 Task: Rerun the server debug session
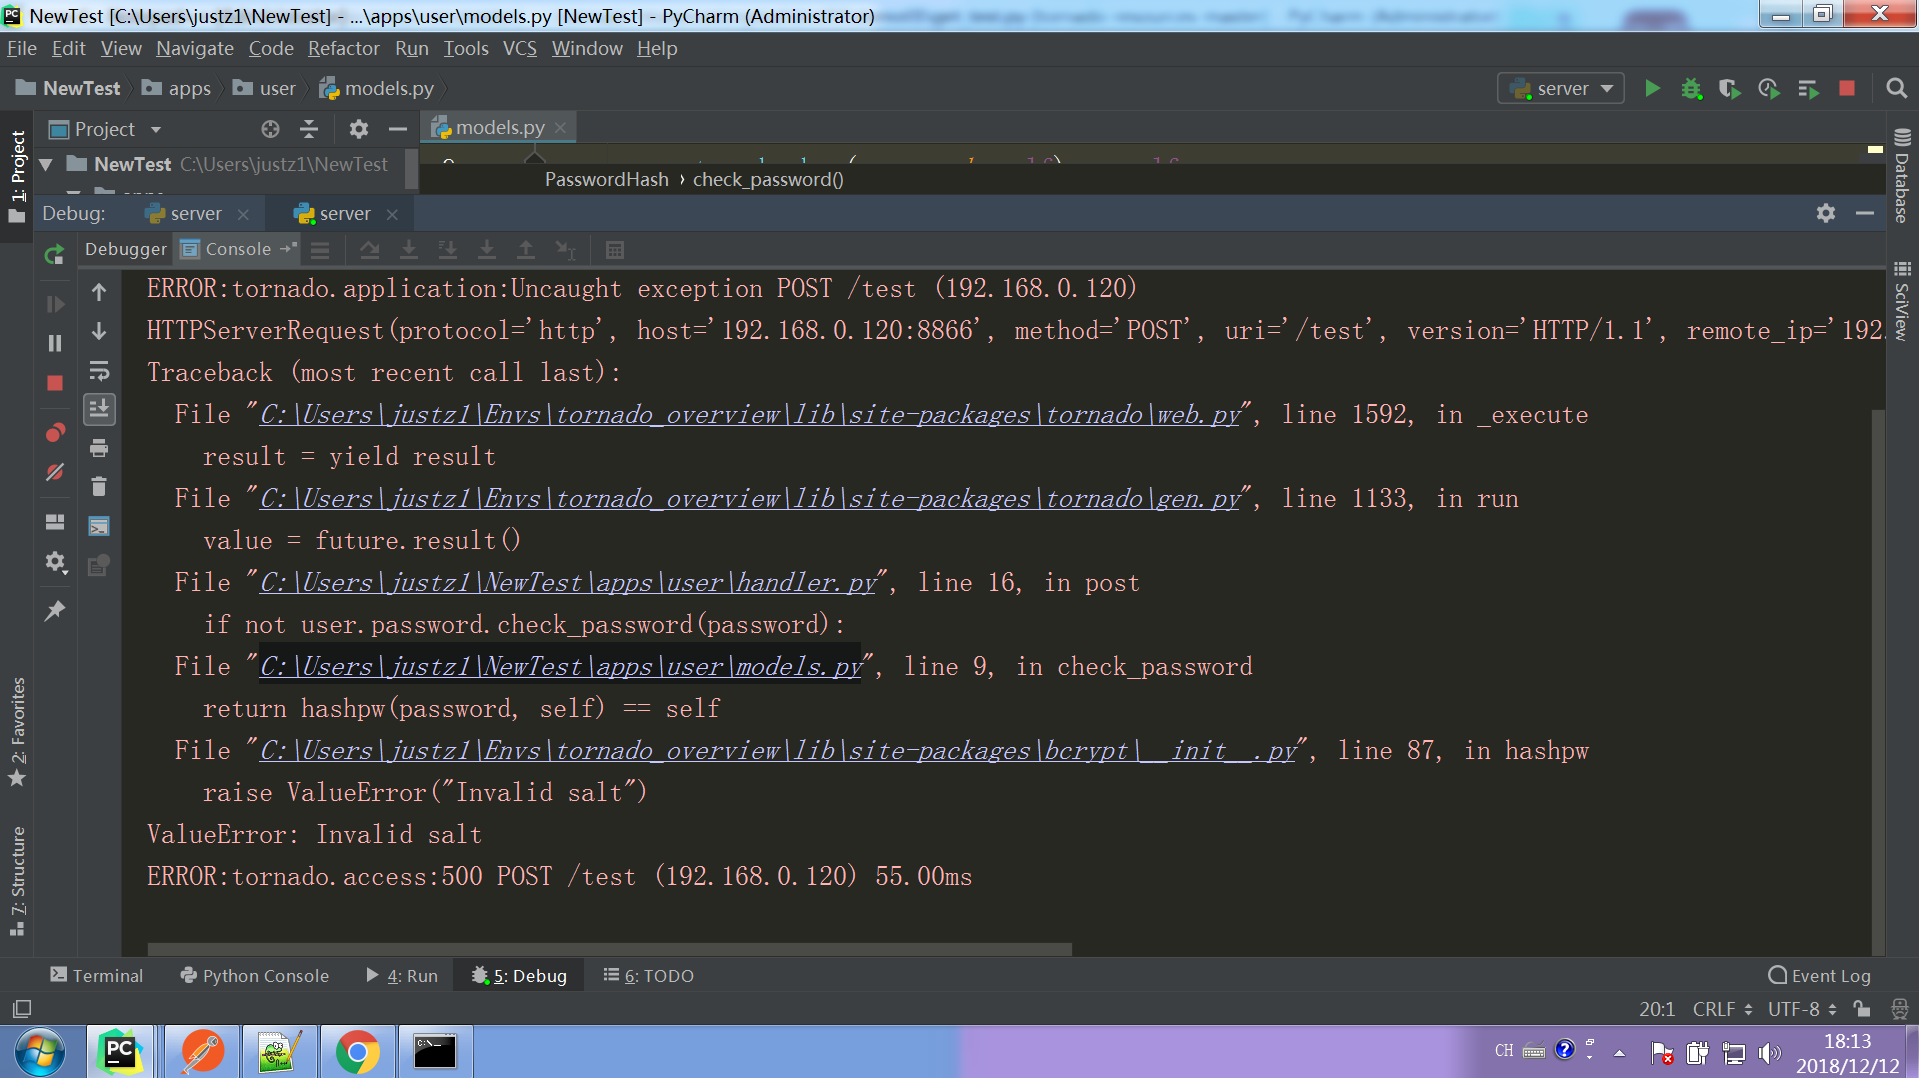pos(55,254)
